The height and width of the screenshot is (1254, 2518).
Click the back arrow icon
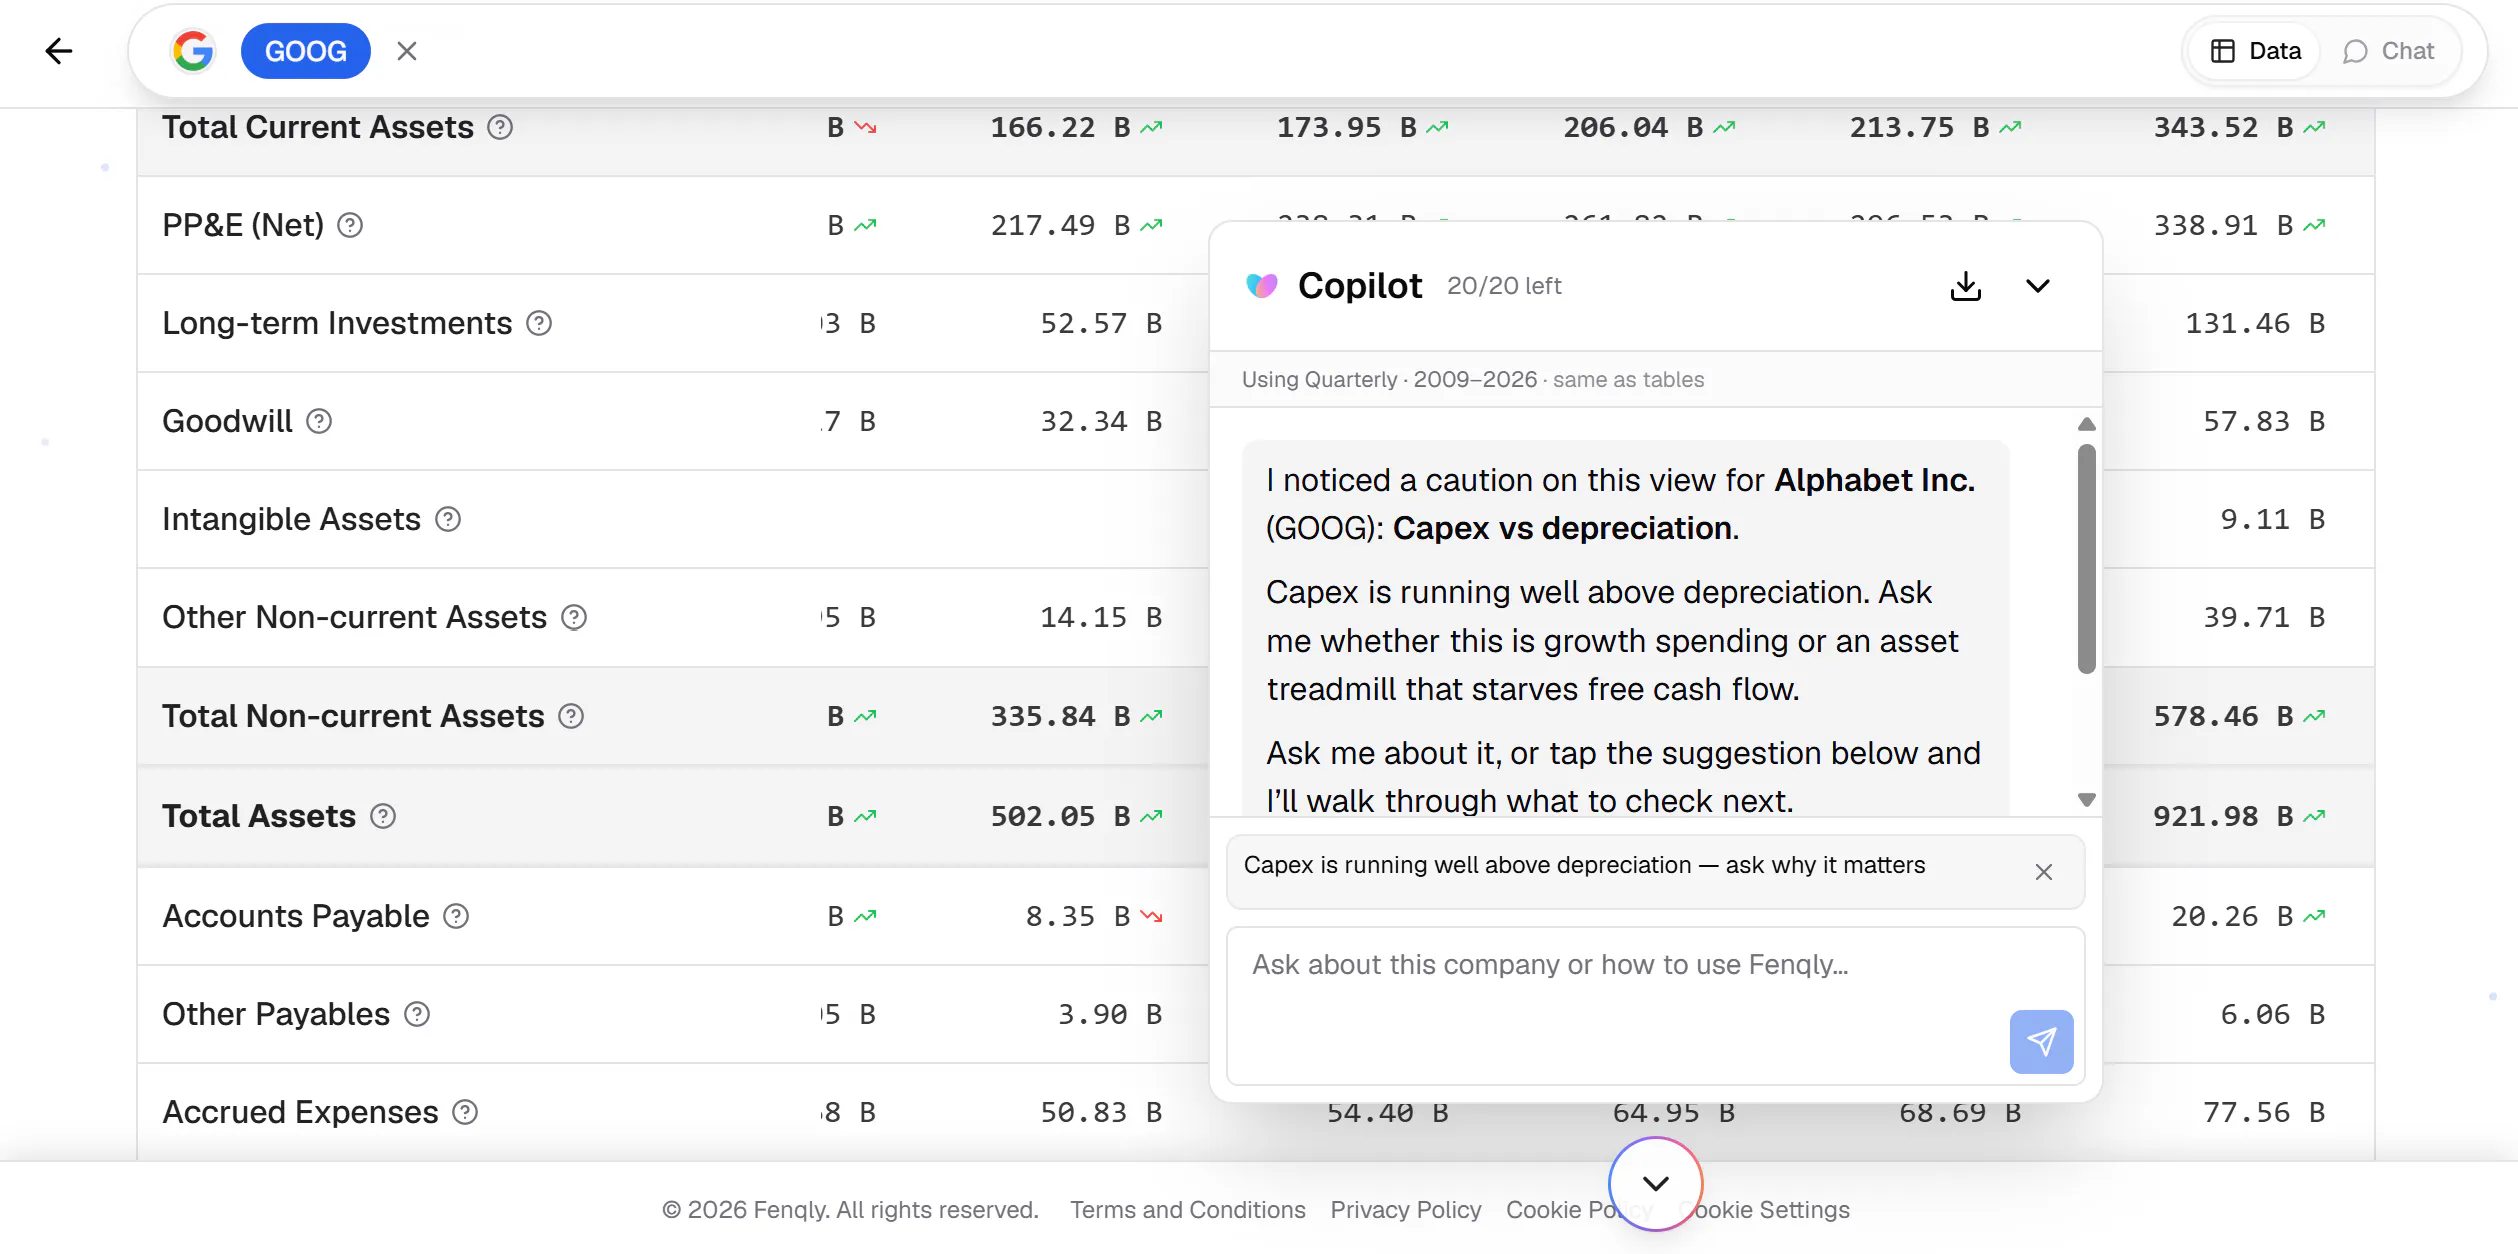coord(59,51)
